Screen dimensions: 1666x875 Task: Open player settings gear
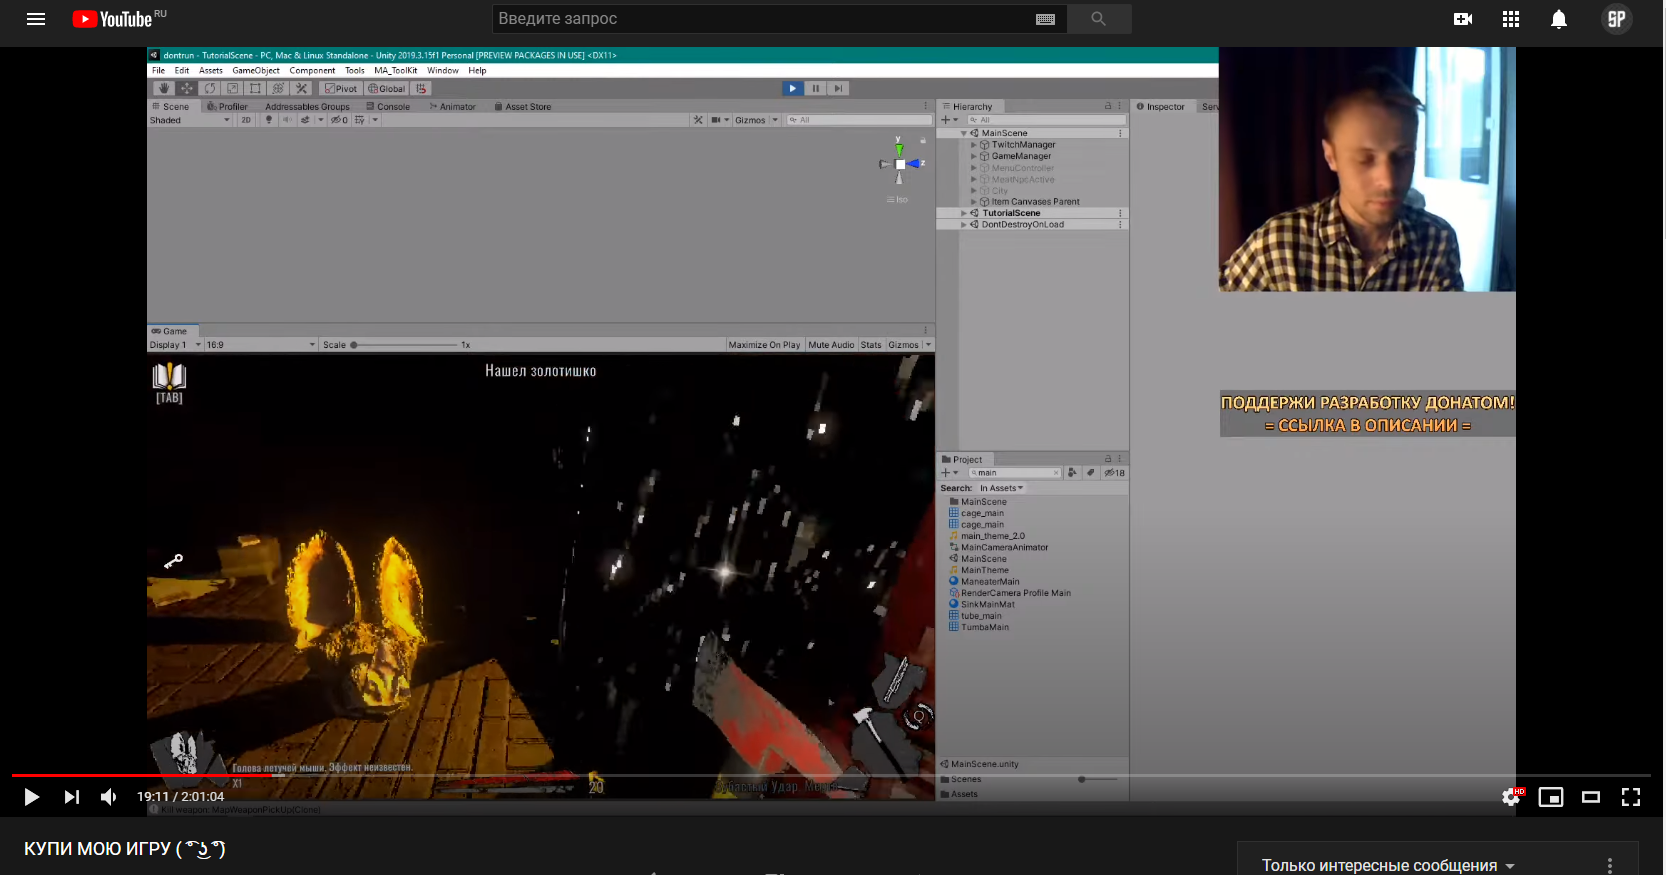coord(1511,797)
